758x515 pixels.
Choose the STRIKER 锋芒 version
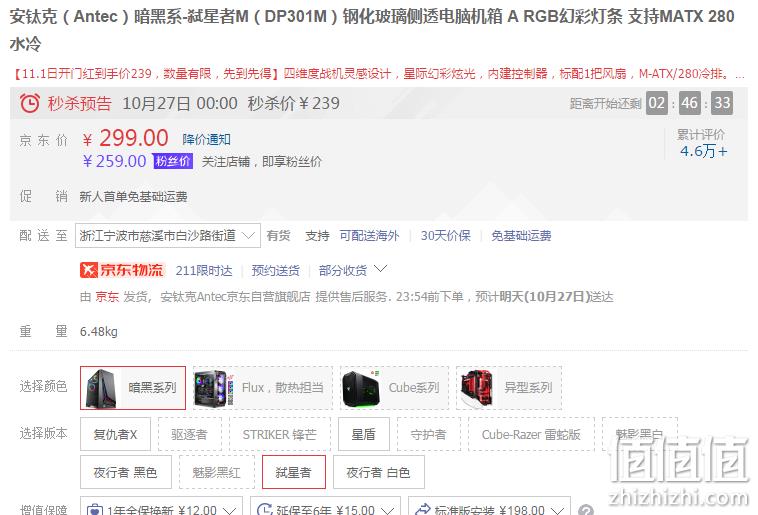(x=280, y=434)
